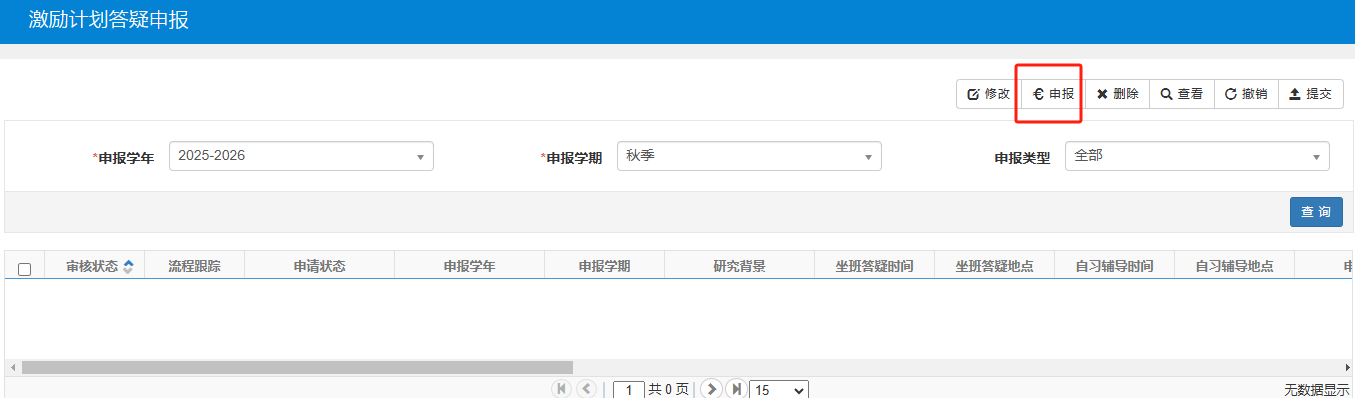Click the 修改 edit button
This screenshot has width=1355, height=398.
pyautogui.click(x=988, y=94)
